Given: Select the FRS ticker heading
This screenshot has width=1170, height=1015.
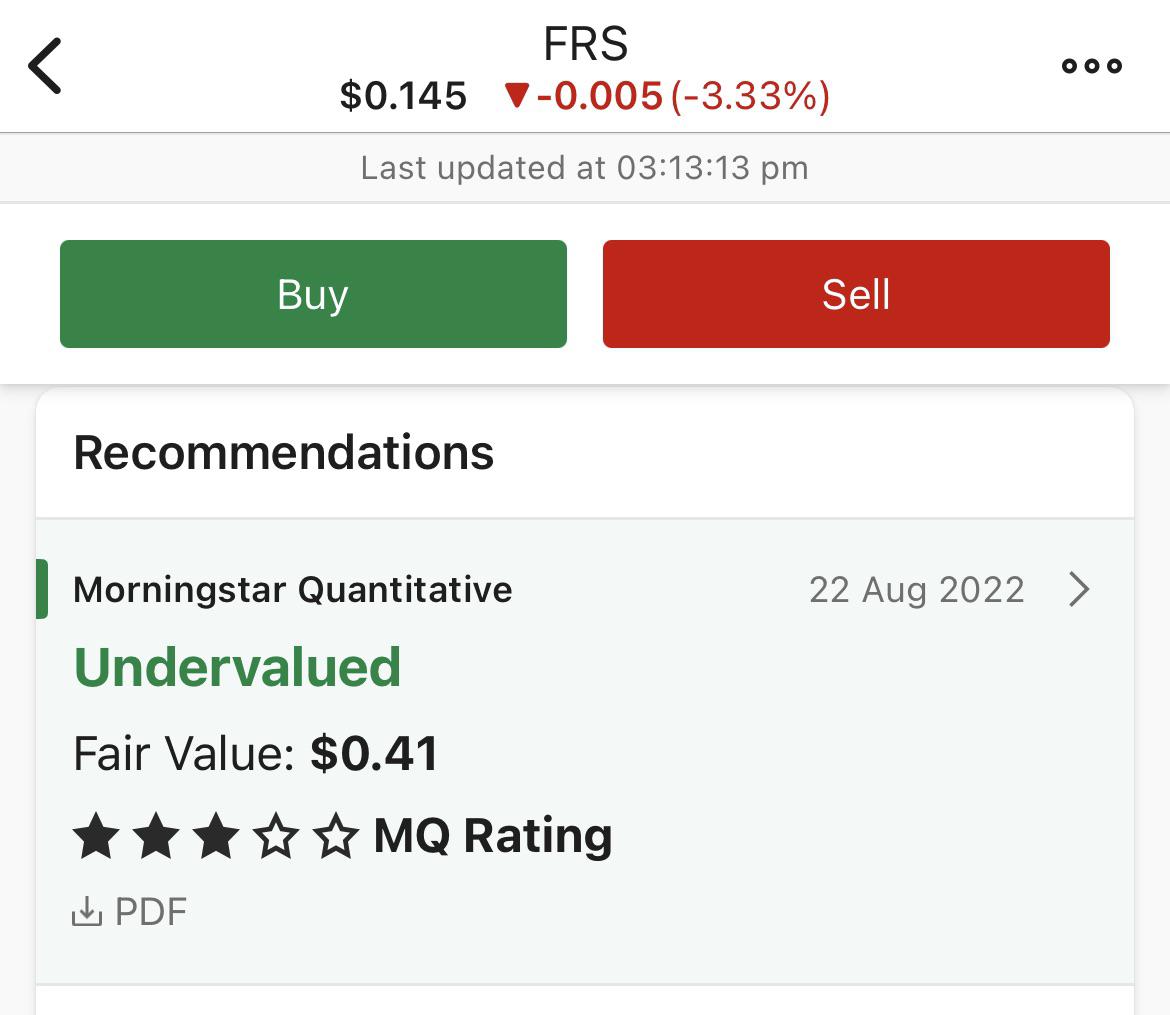Looking at the screenshot, I should coord(585,44).
